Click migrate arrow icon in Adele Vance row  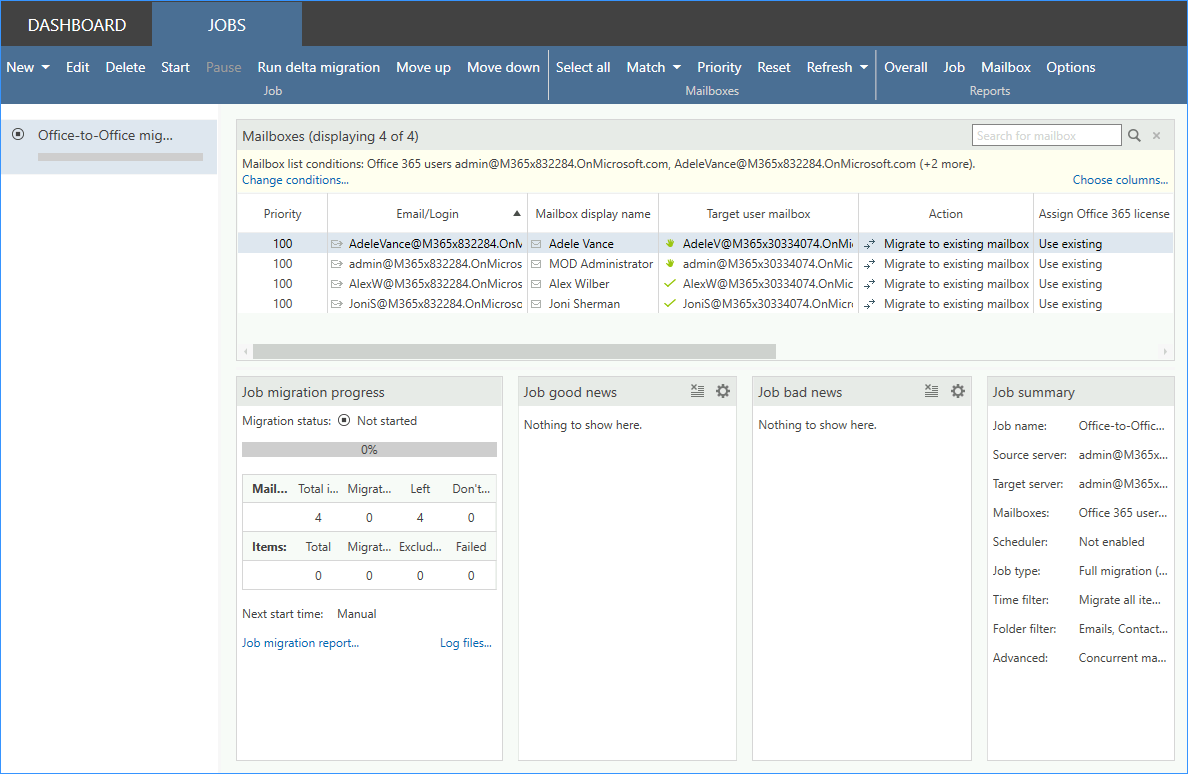tap(870, 244)
